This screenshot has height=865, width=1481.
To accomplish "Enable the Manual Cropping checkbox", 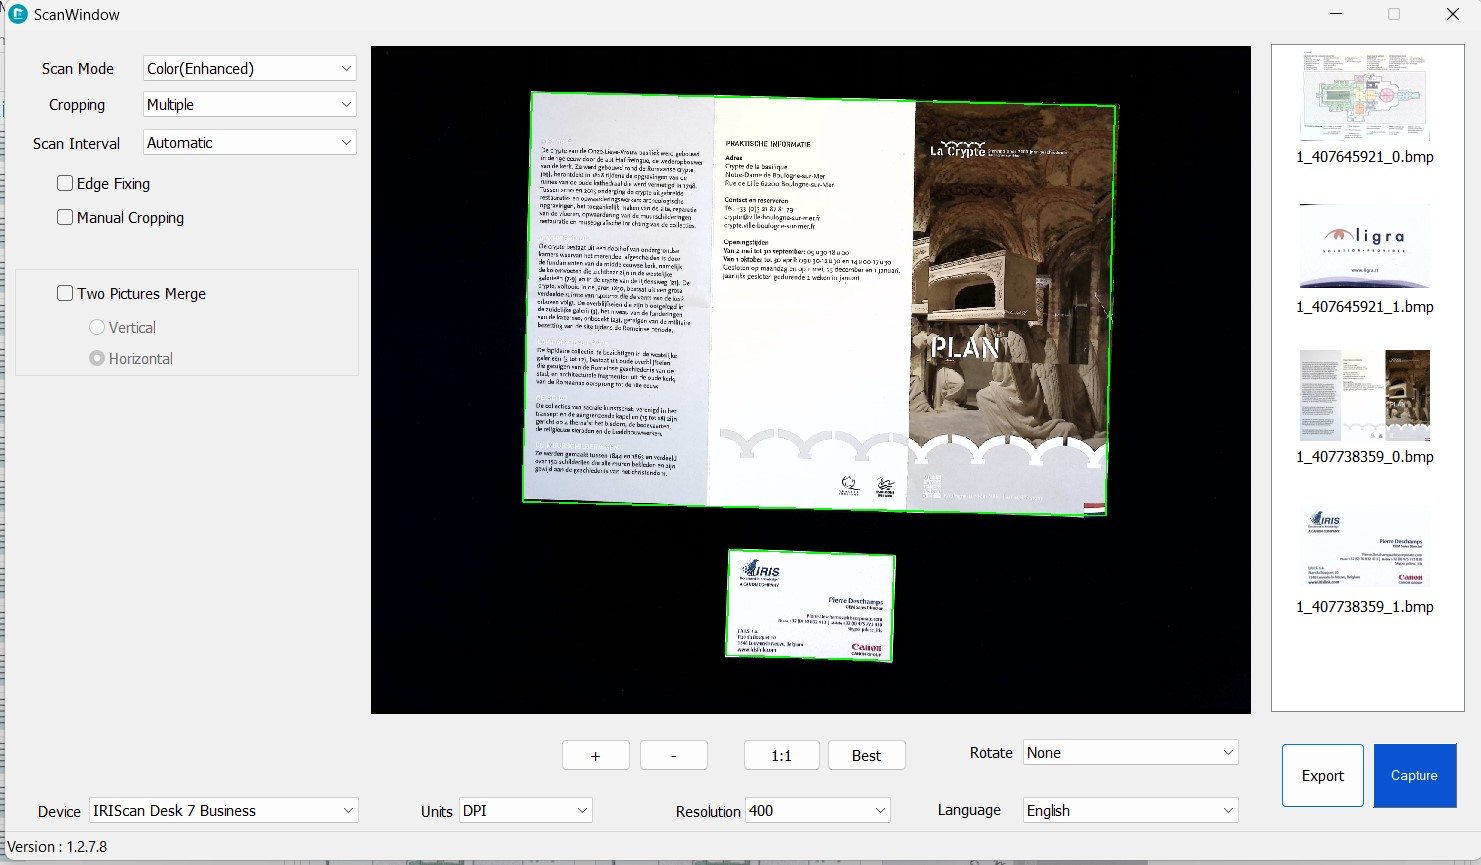I will coord(65,217).
